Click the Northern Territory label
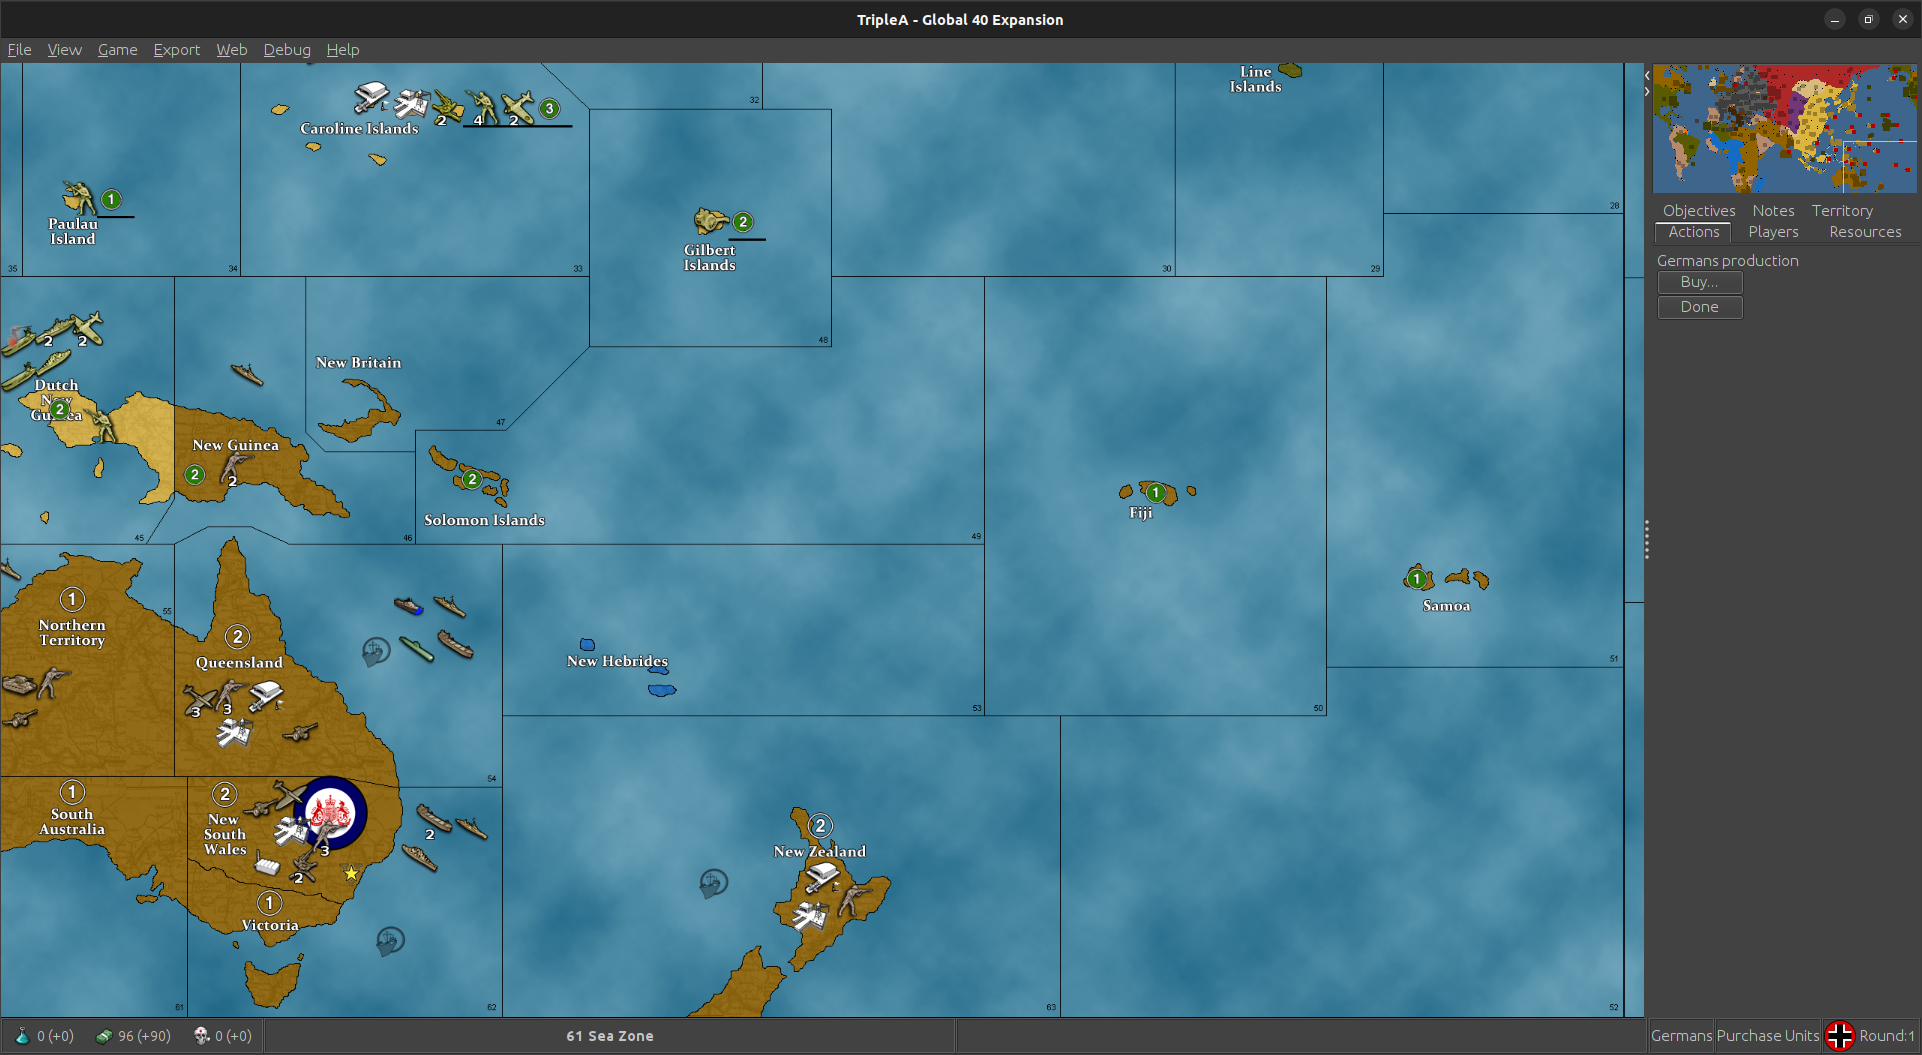Viewport: 1922px width, 1055px height. click(72, 632)
